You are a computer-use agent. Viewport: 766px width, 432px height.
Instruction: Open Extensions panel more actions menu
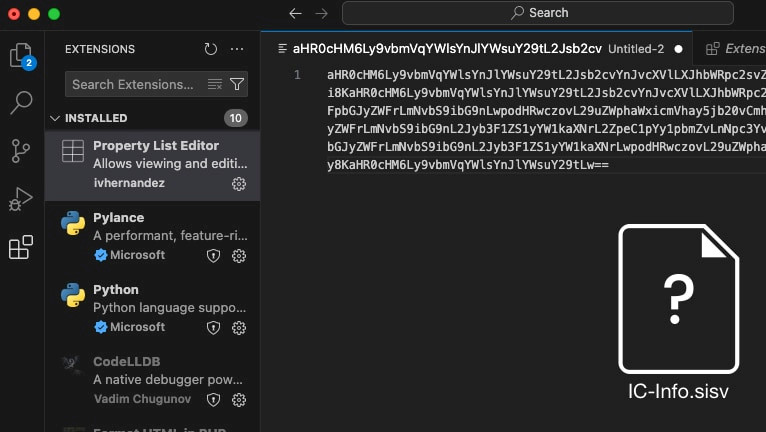tap(237, 49)
